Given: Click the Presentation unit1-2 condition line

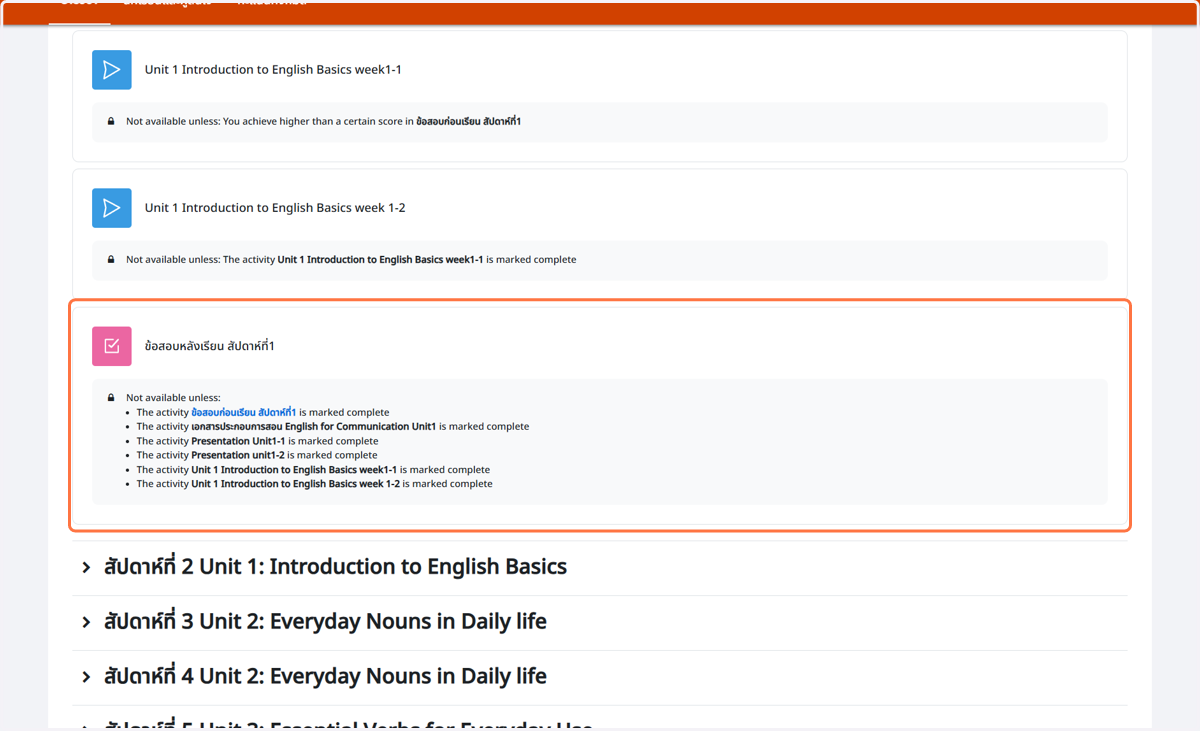Looking at the screenshot, I should coord(257,455).
